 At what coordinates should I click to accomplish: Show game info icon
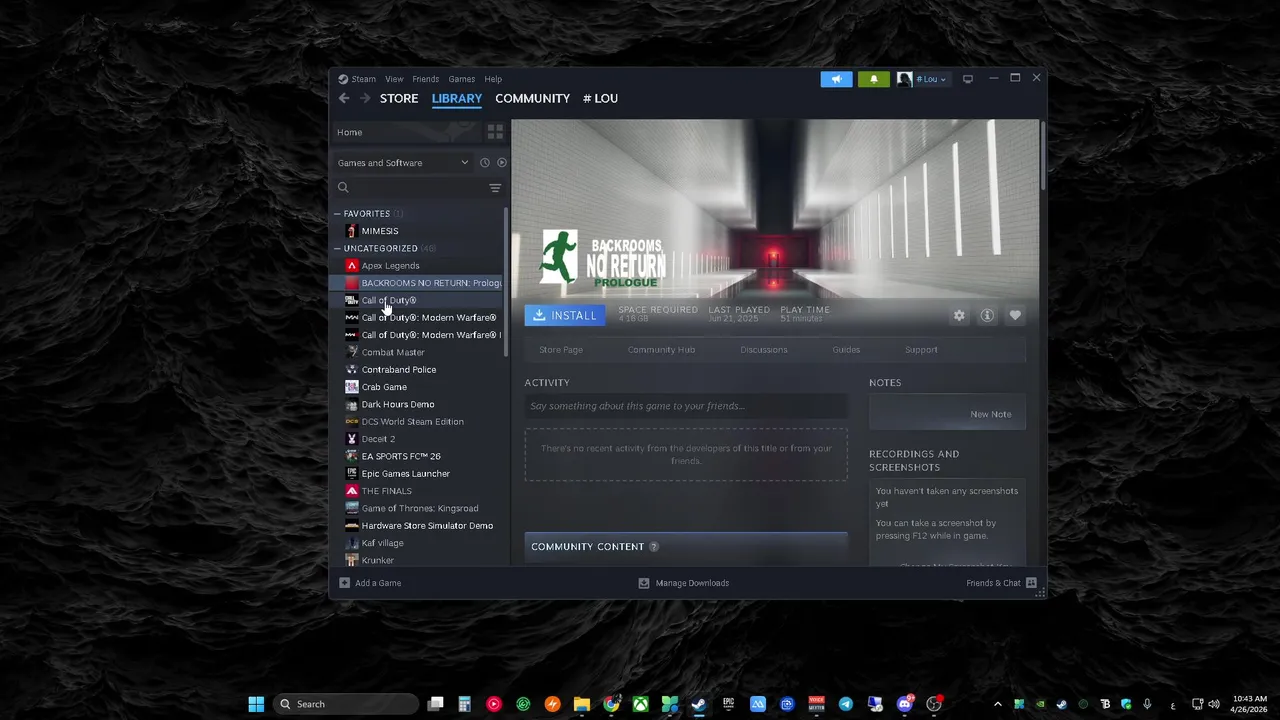tap(987, 316)
